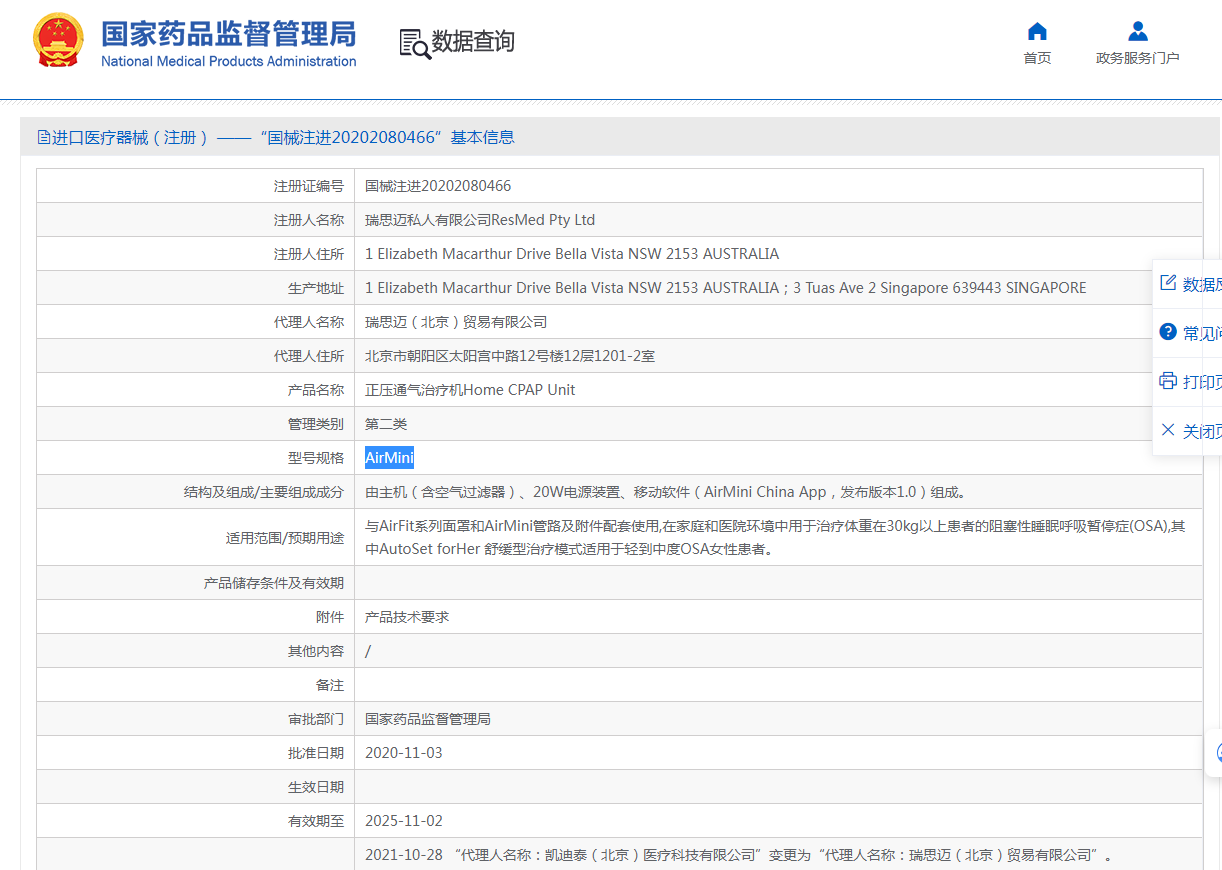Open the 首页 link
Image resolution: width=1222 pixels, height=870 pixels.
tap(1037, 58)
